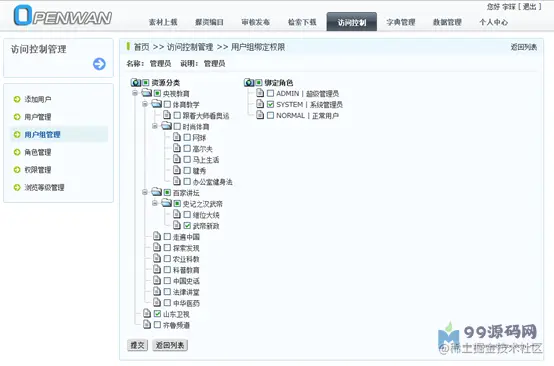Viewport: 554px width, 366px height.
Task: Click the folder icon of 史记之汉武帝
Action: [x=166, y=203]
